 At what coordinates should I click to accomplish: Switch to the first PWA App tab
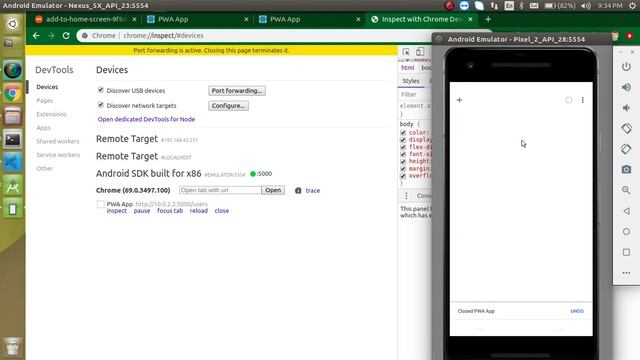click(x=197, y=19)
